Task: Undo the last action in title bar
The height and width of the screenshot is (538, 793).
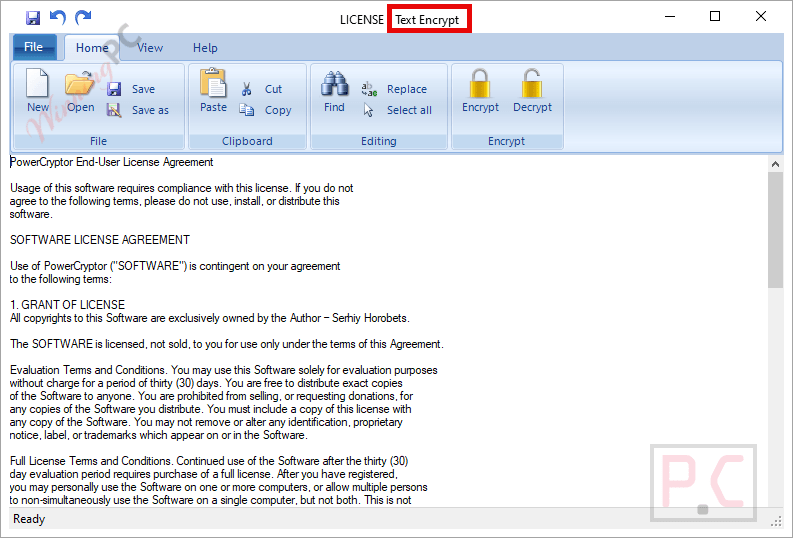Action: (58, 18)
